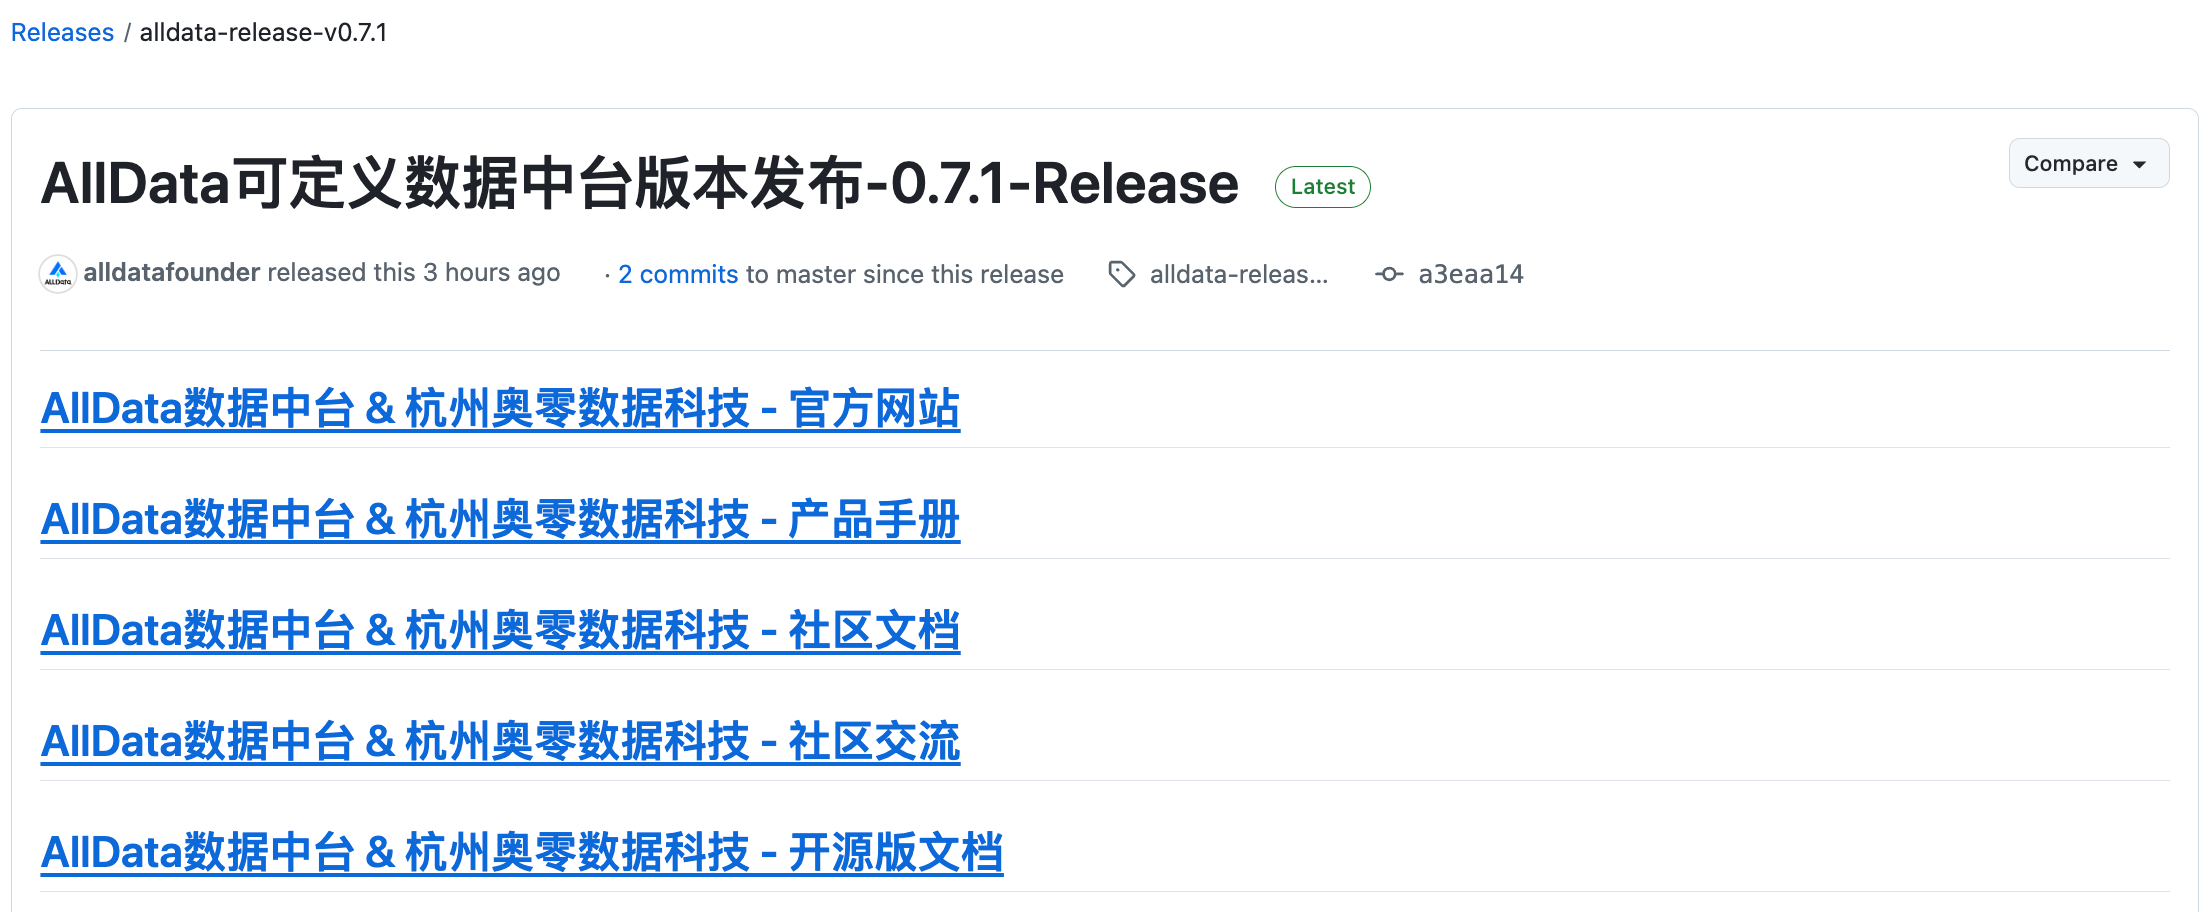The width and height of the screenshot is (2212, 912).
Task: Open the 社区交流 link
Action: pos(500,741)
